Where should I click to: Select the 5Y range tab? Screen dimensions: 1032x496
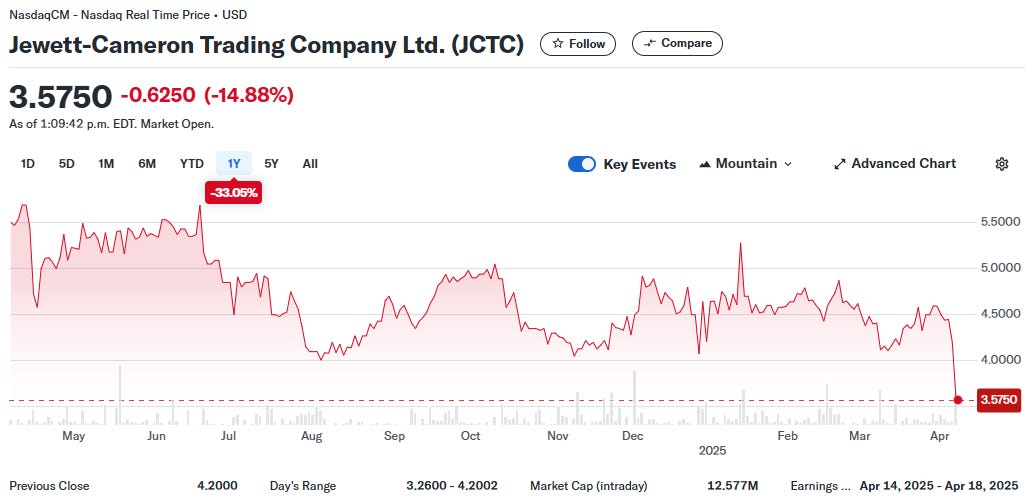271,164
